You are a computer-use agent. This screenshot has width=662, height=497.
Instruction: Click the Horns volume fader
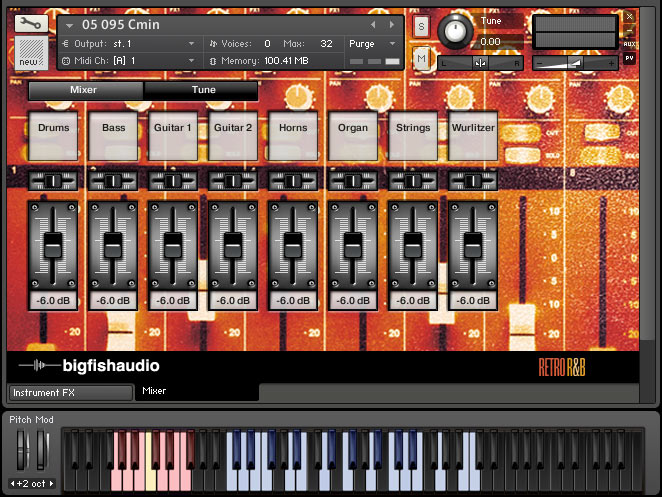click(293, 245)
